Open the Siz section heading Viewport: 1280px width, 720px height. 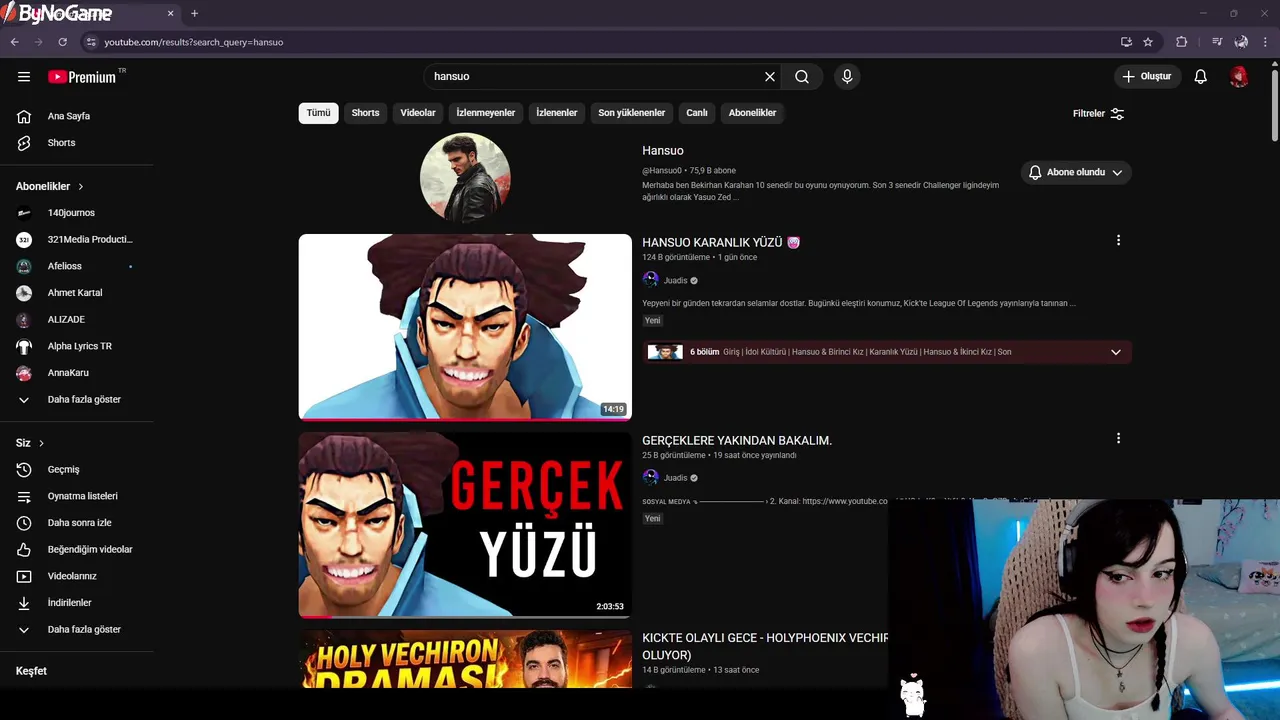click(x=30, y=443)
